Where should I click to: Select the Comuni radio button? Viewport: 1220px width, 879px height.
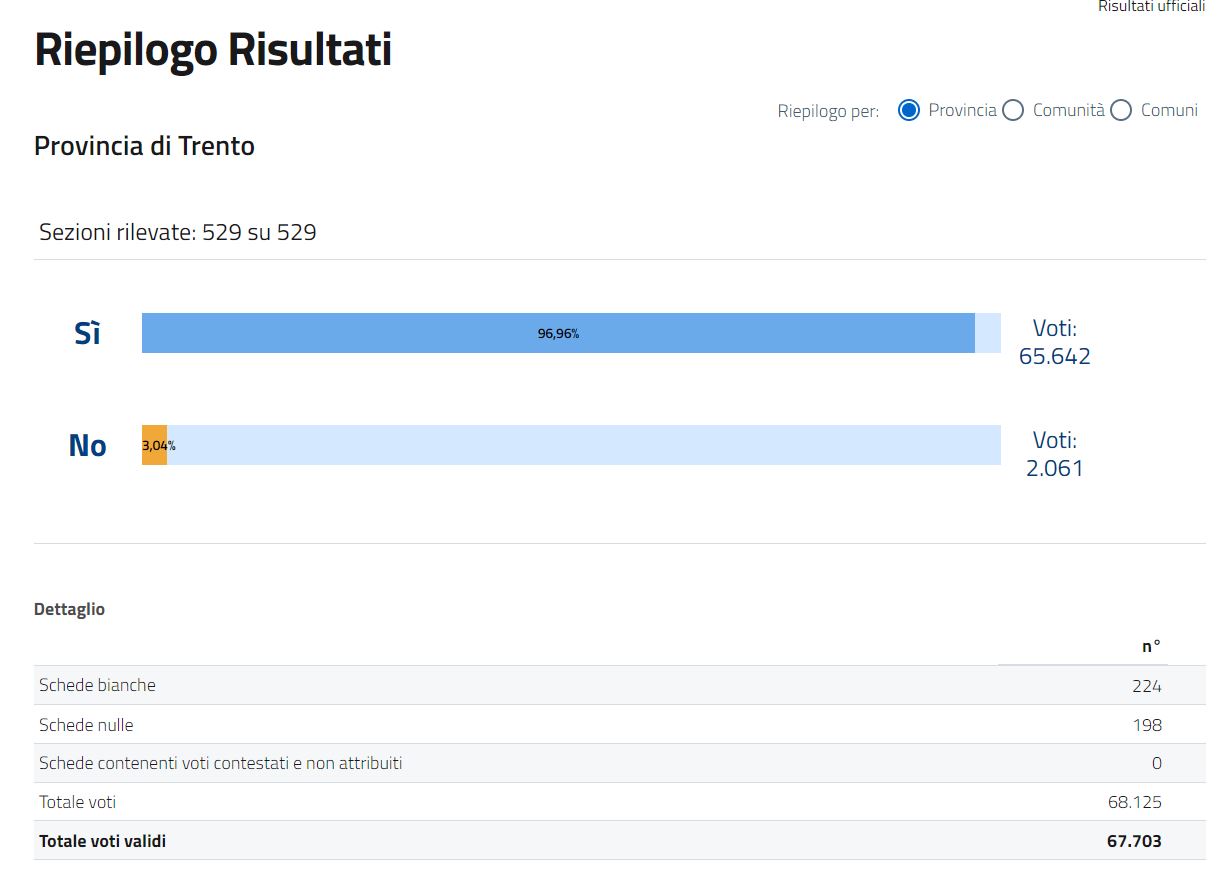click(1121, 110)
